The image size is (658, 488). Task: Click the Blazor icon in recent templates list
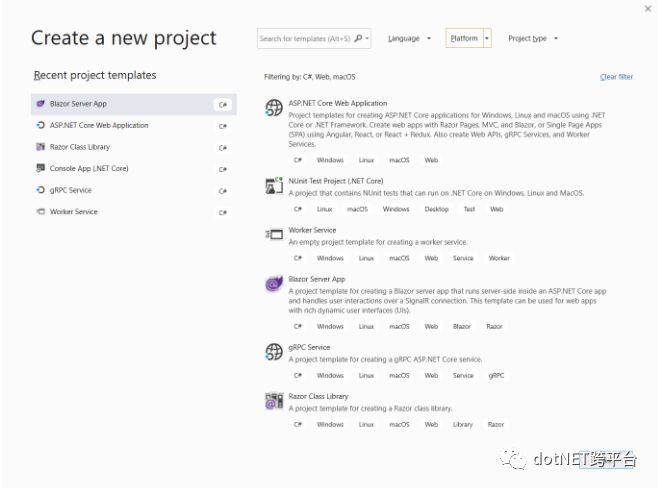click(41, 104)
